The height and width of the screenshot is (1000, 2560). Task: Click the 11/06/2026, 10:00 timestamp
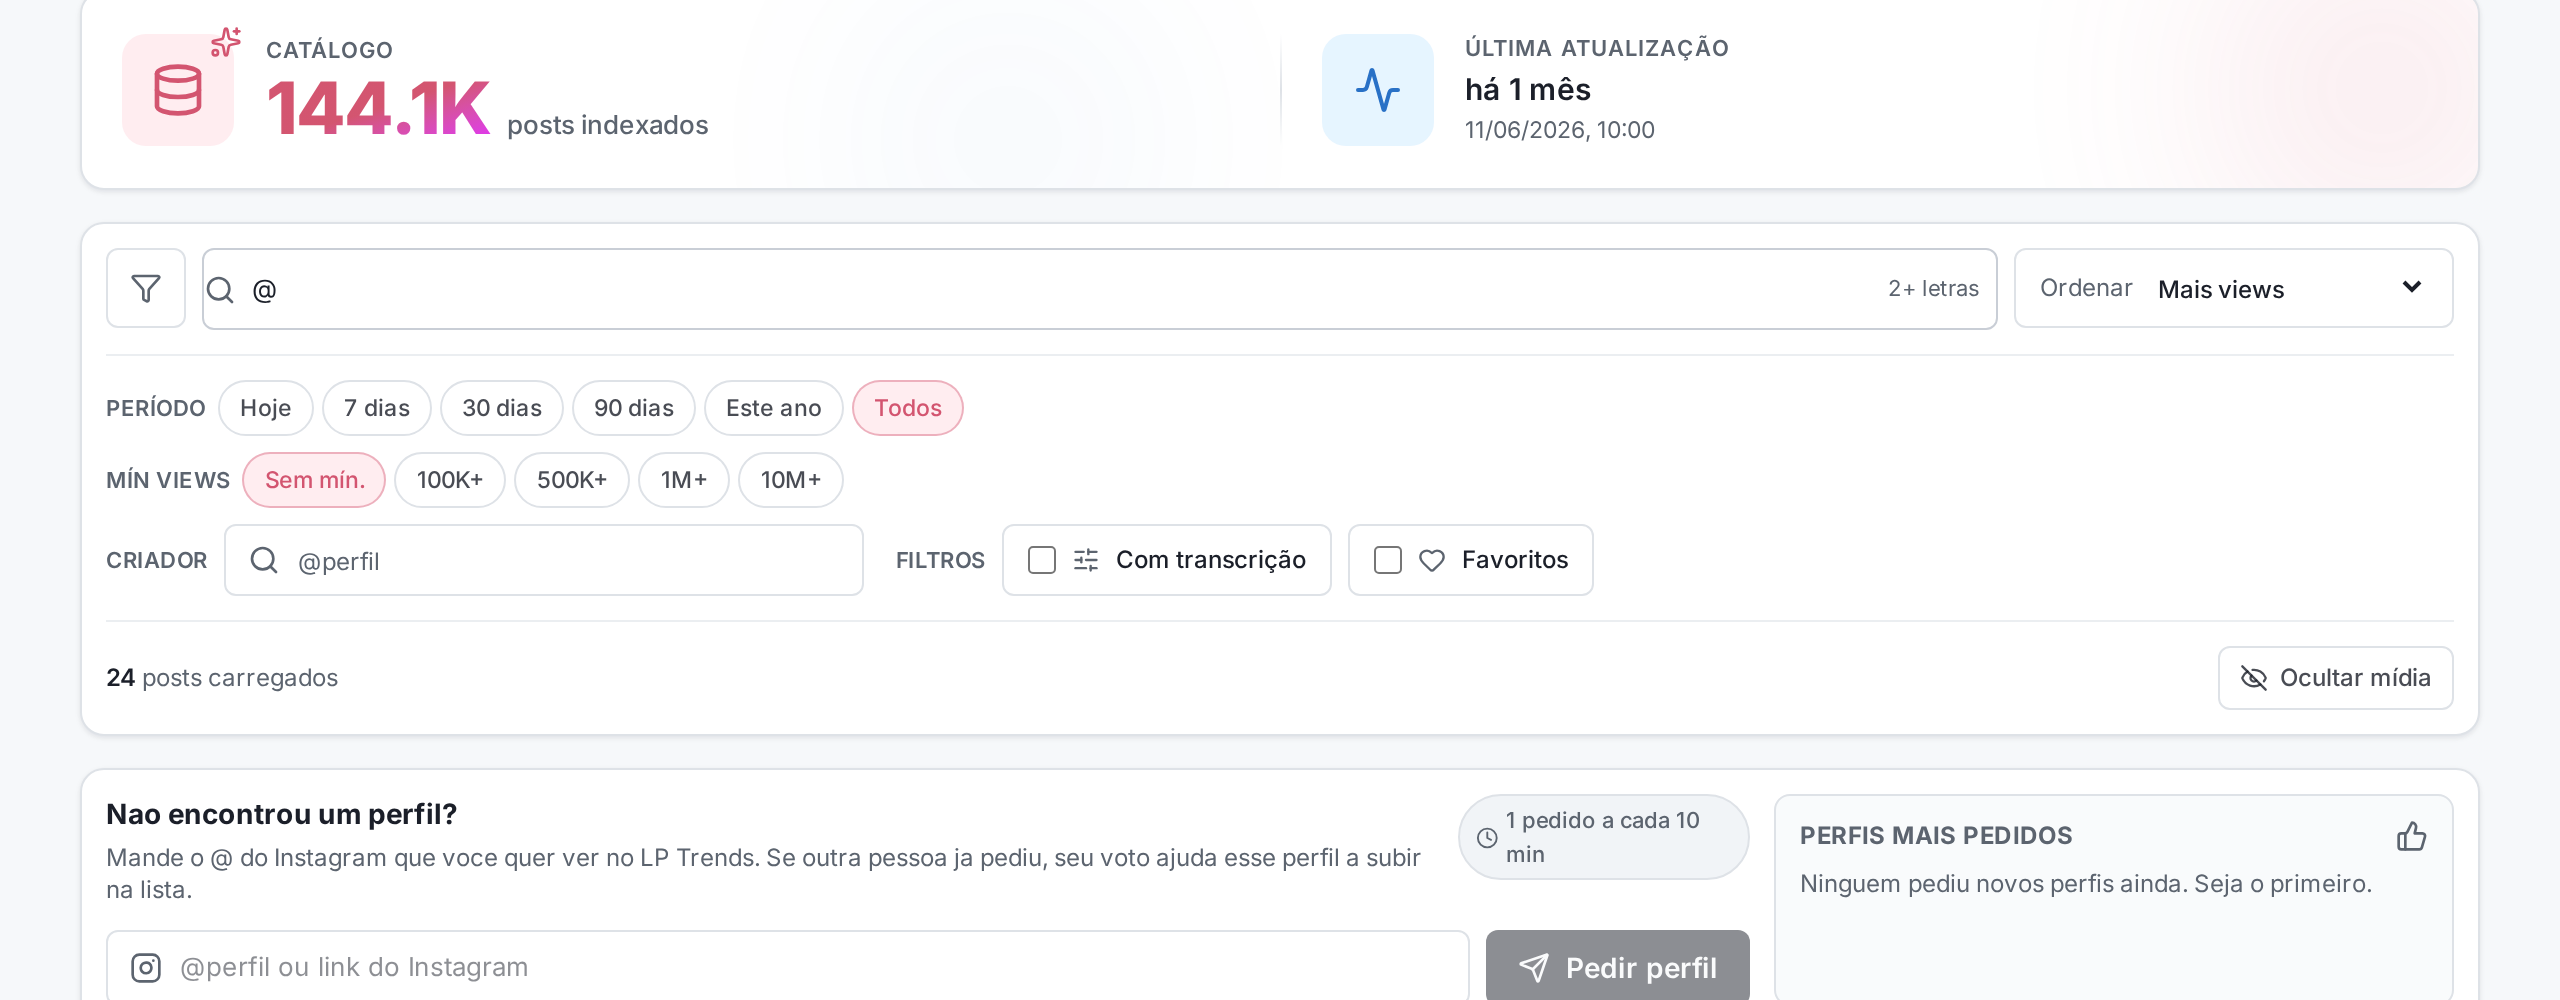click(x=1560, y=130)
